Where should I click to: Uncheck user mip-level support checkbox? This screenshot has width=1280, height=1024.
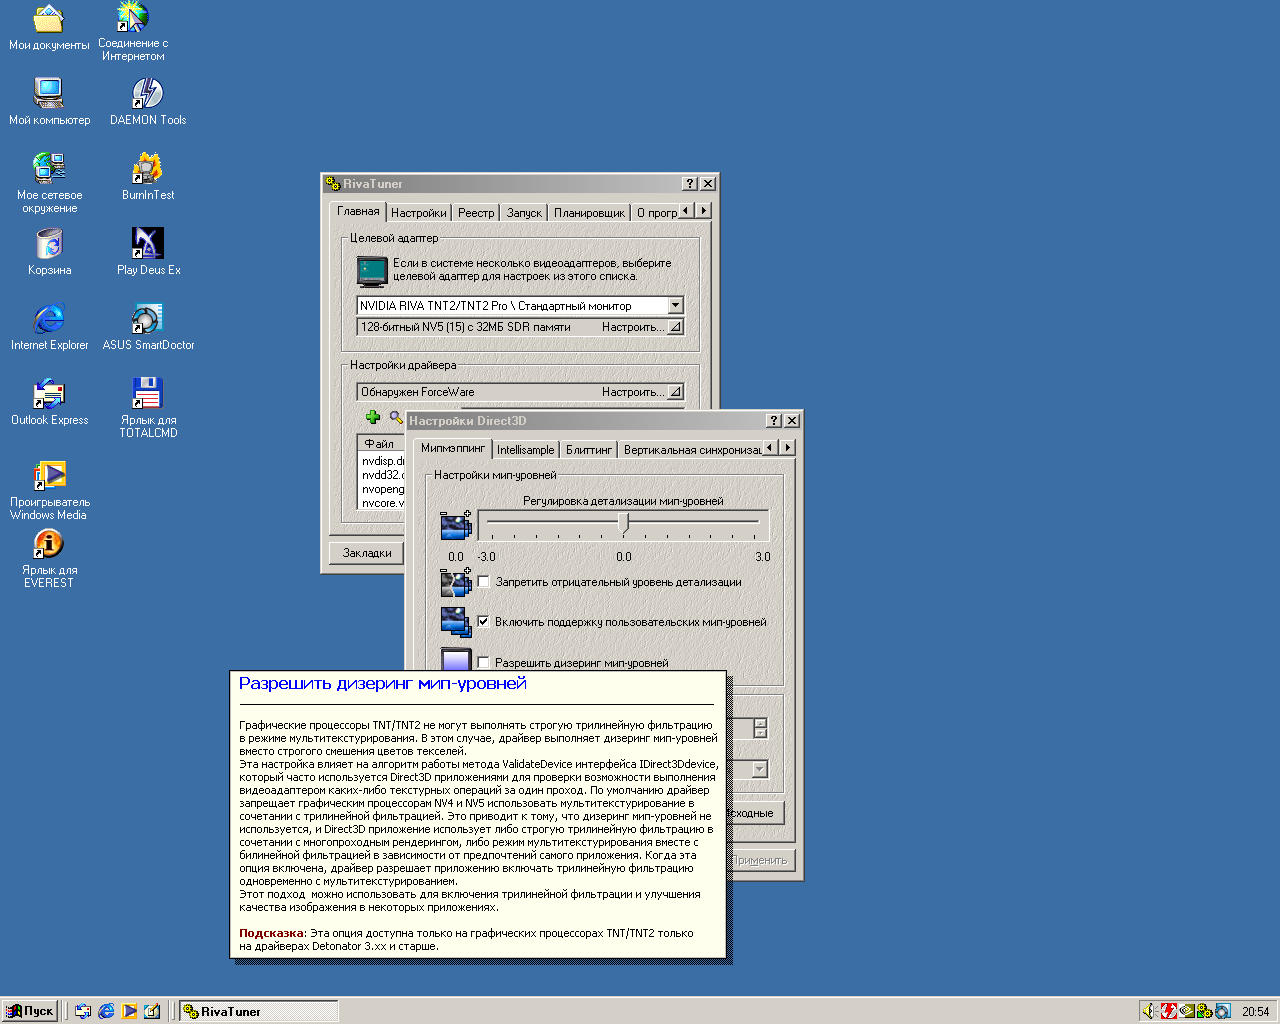pos(484,622)
